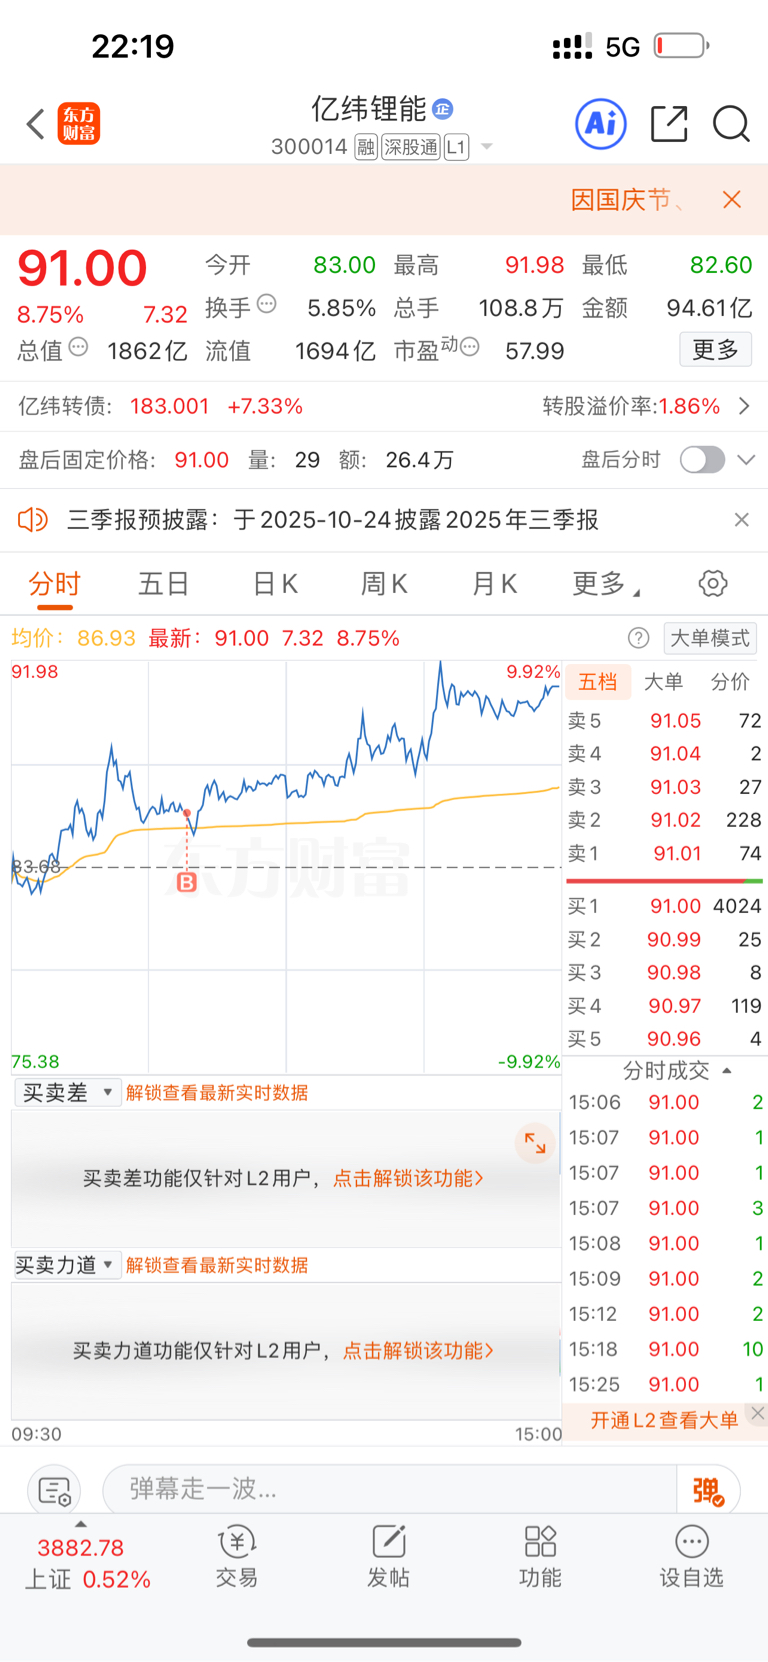Tap the 深股通 tag
The width and height of the screenshot is (768, 1662).
tap(411, 147)
